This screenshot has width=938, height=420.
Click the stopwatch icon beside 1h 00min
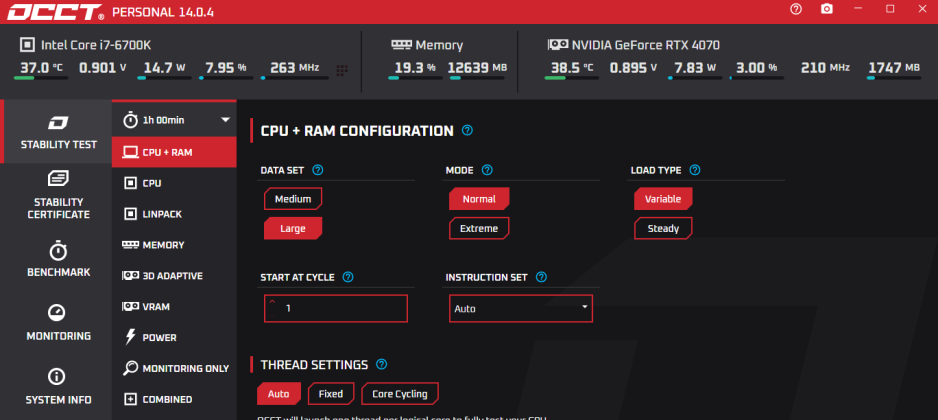tap(130, 120)
